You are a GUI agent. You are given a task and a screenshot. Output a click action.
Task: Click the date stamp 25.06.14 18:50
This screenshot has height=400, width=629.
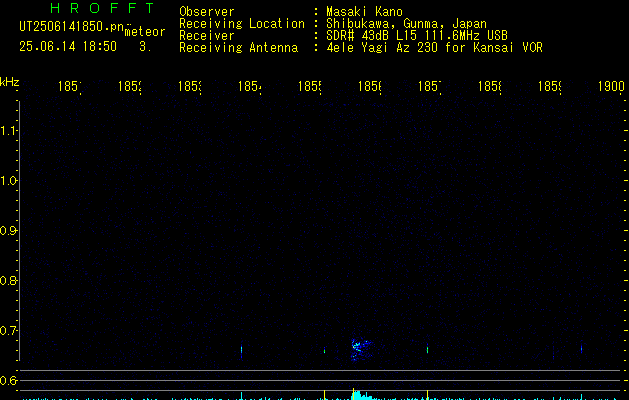click(x=68, y=46)
